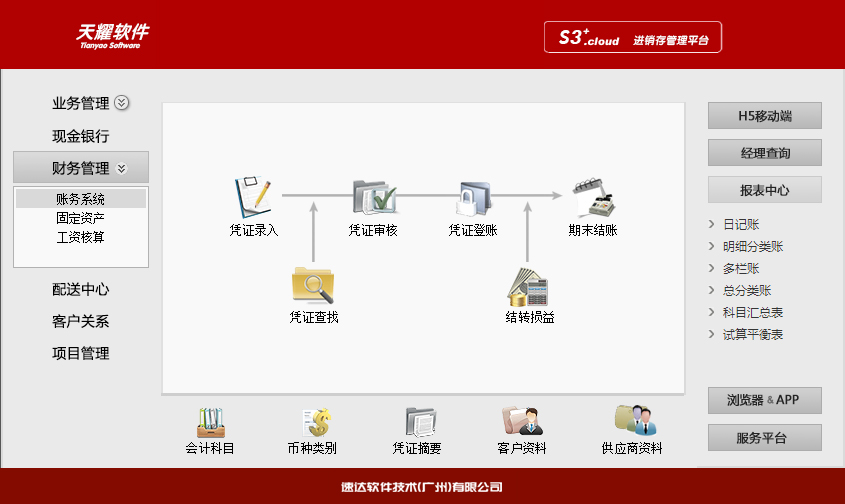Expand the 业务管理 chevron arrow
845x504 pixels.
click(122, 103)
